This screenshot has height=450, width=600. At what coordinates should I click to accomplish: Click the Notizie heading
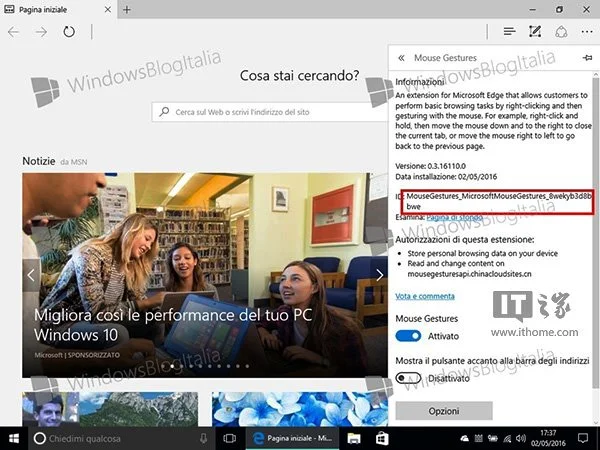[39, 161]
